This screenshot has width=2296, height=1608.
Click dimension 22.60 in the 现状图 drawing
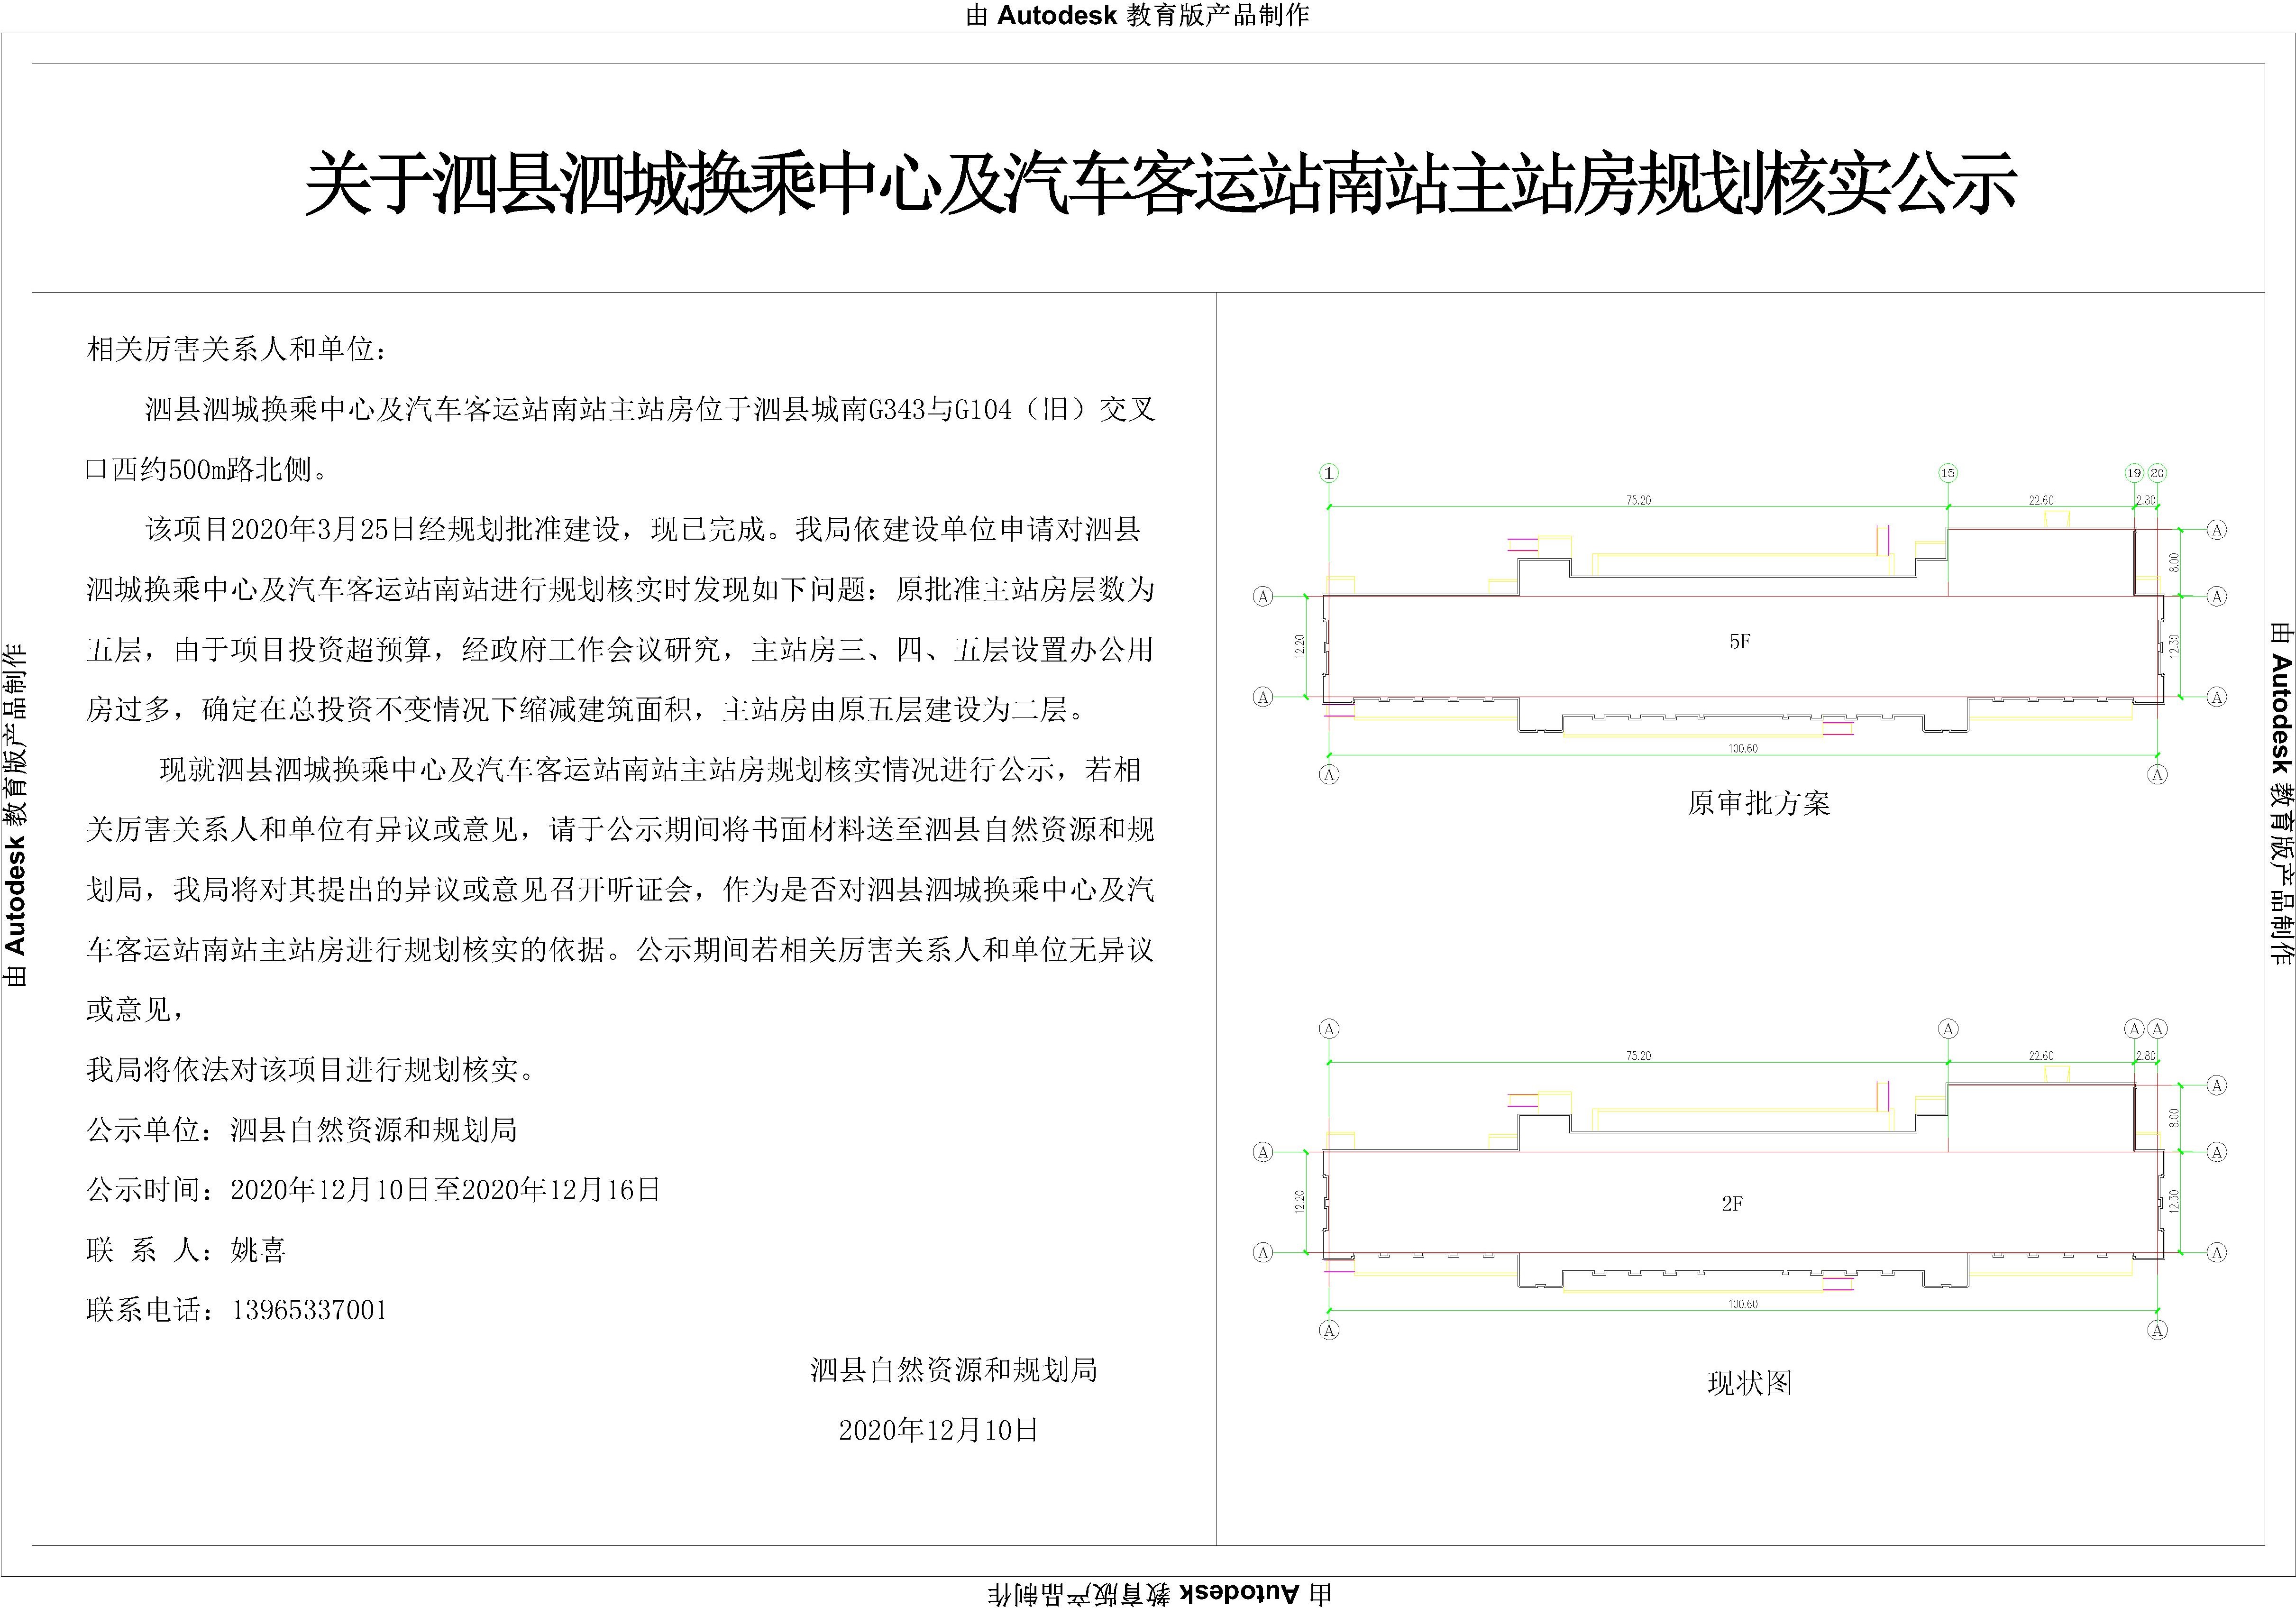tap(2041, 1056)
